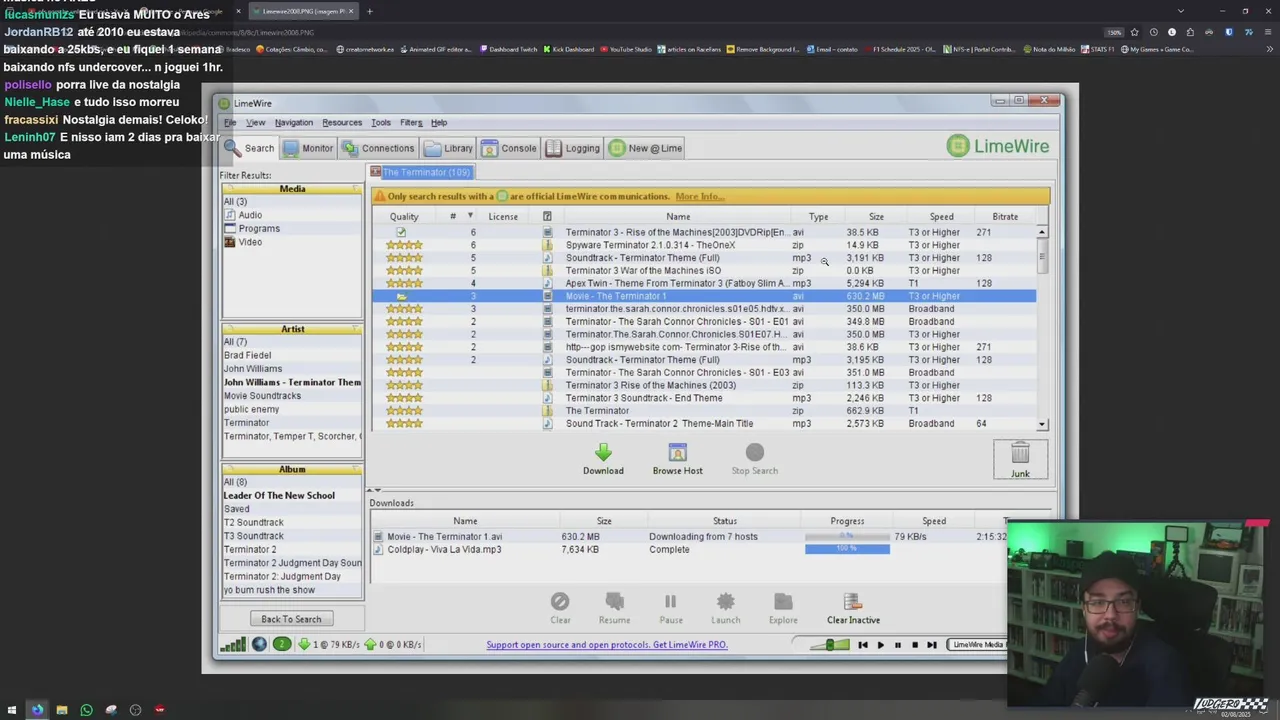Click Viva La Vida 100% progress bar
Screen dimensions: 1280x720
847,549
